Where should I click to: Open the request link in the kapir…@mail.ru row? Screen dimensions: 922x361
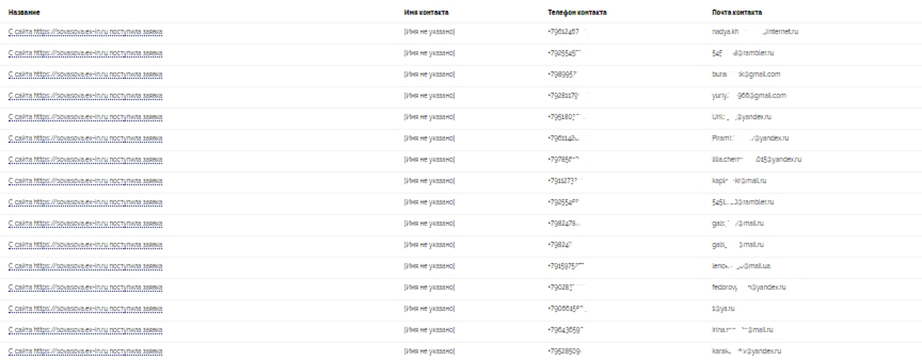85,181
